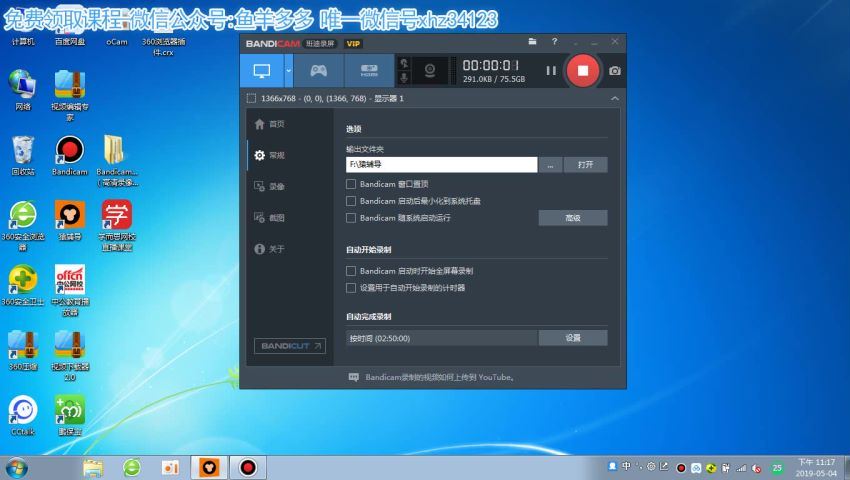Open the BANDICUT link button
Image resolution: width=850 pixels, height=480 pixels.
[x=289, y=346]
